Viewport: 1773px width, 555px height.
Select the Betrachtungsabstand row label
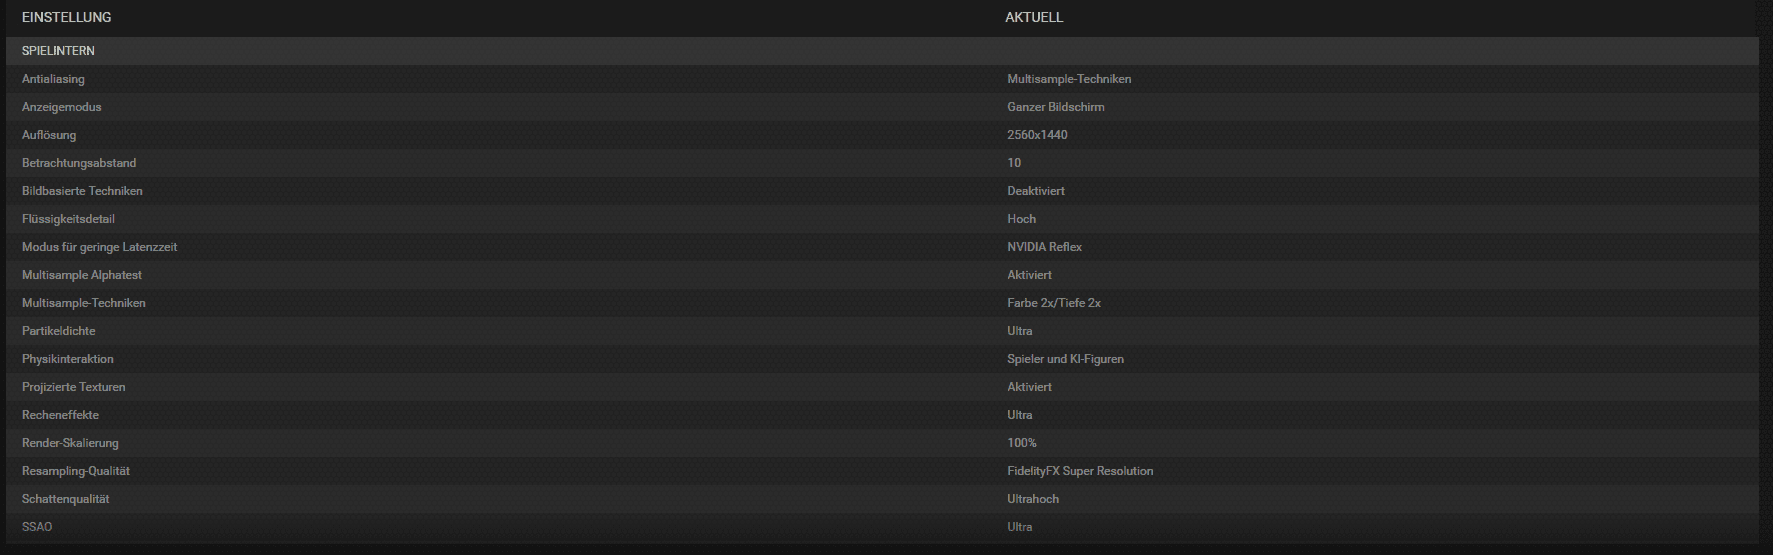79,163
